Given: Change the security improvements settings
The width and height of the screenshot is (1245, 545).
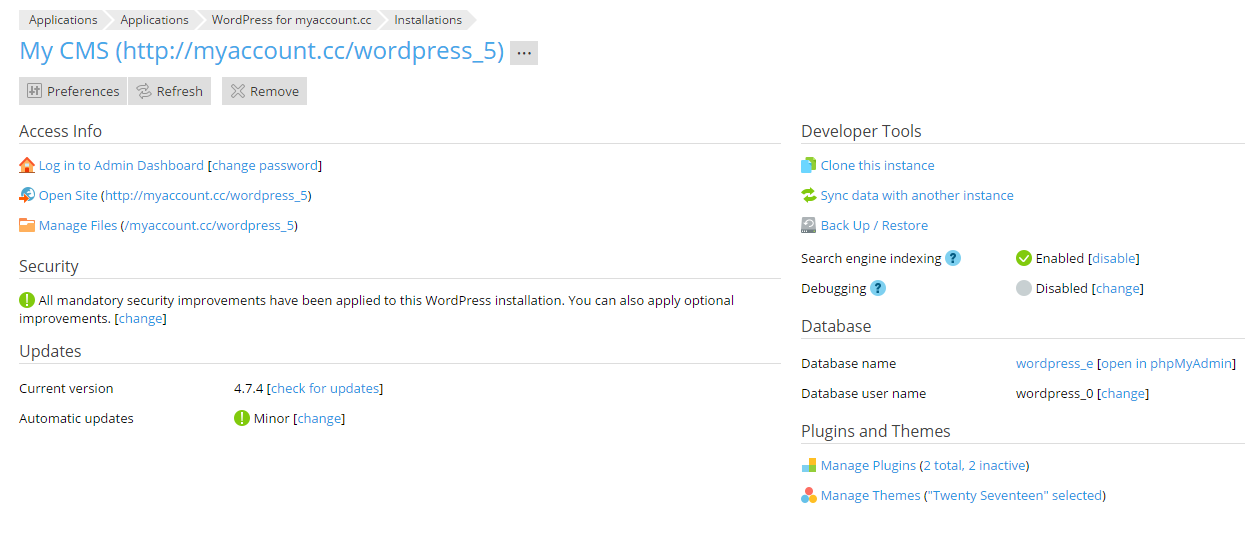Looking at the screenshot, I should point(141,319).
